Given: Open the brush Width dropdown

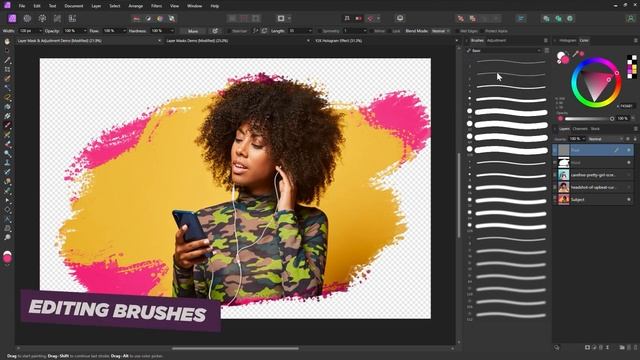Looking at the screenshot, I should click(40, 31).
